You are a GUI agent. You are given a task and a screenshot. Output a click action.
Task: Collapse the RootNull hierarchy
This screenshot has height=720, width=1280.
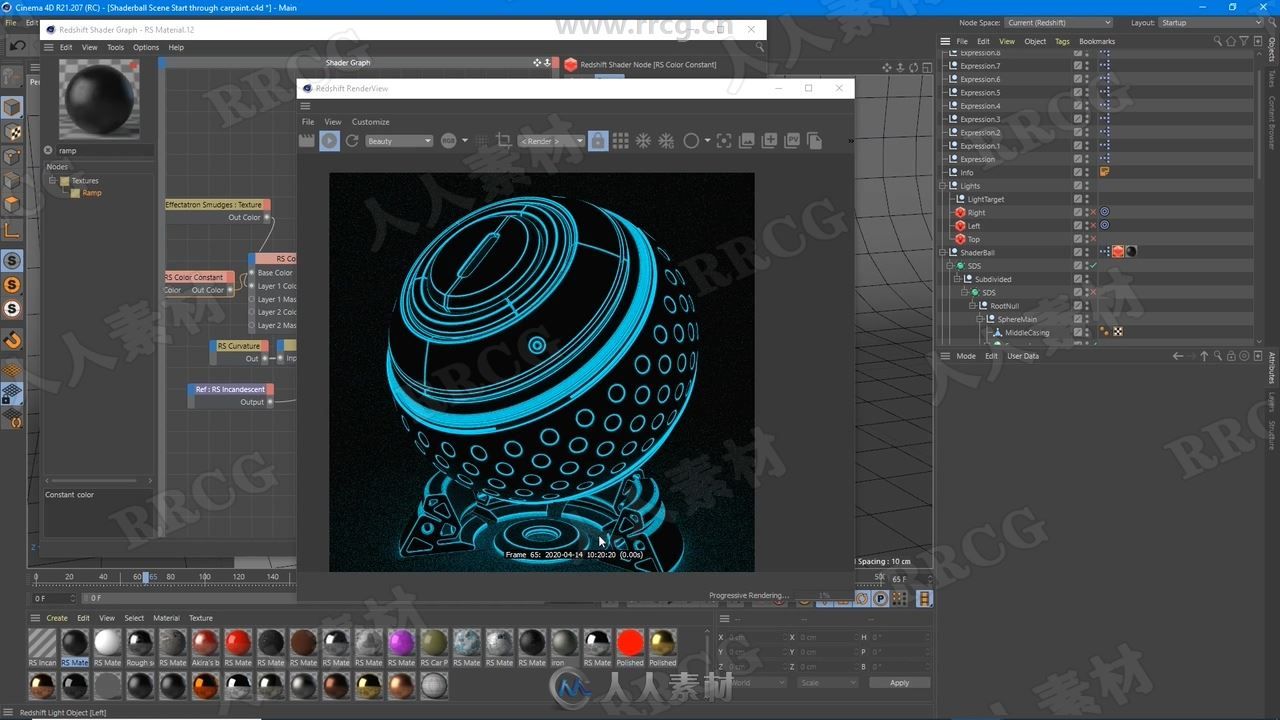971,306
